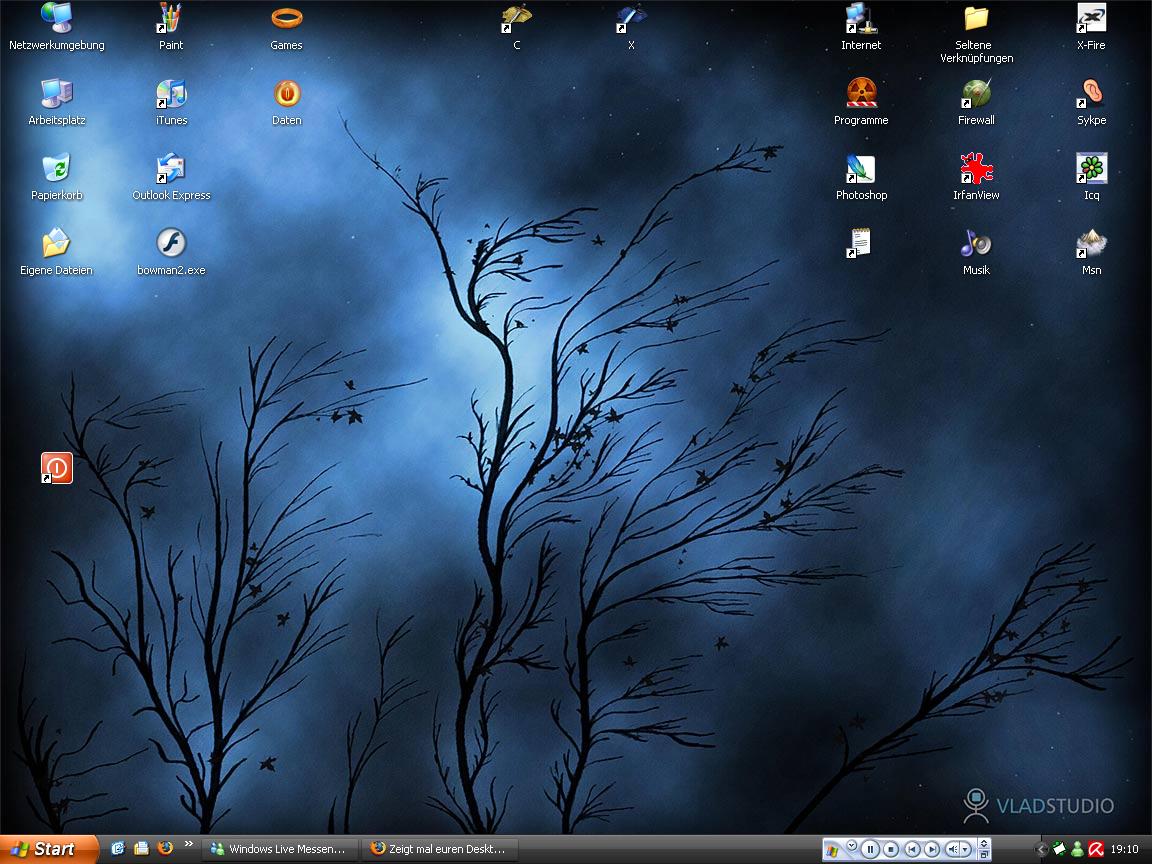Pause playback in media player toolbar
The width and height of the screenshot is (1152, 864).
(x=870, y=849)
